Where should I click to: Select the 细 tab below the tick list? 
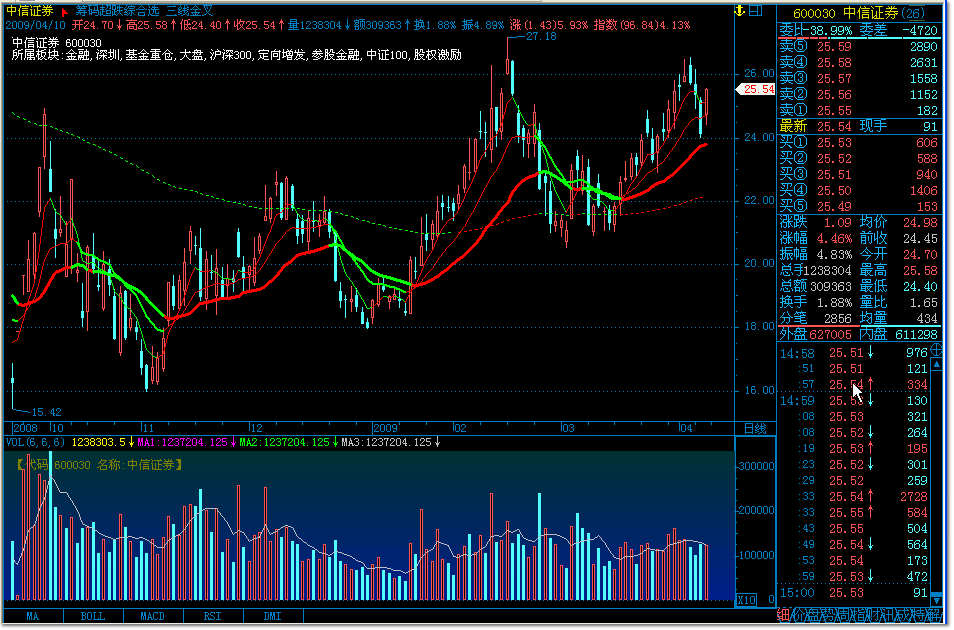tap(784, 615)
